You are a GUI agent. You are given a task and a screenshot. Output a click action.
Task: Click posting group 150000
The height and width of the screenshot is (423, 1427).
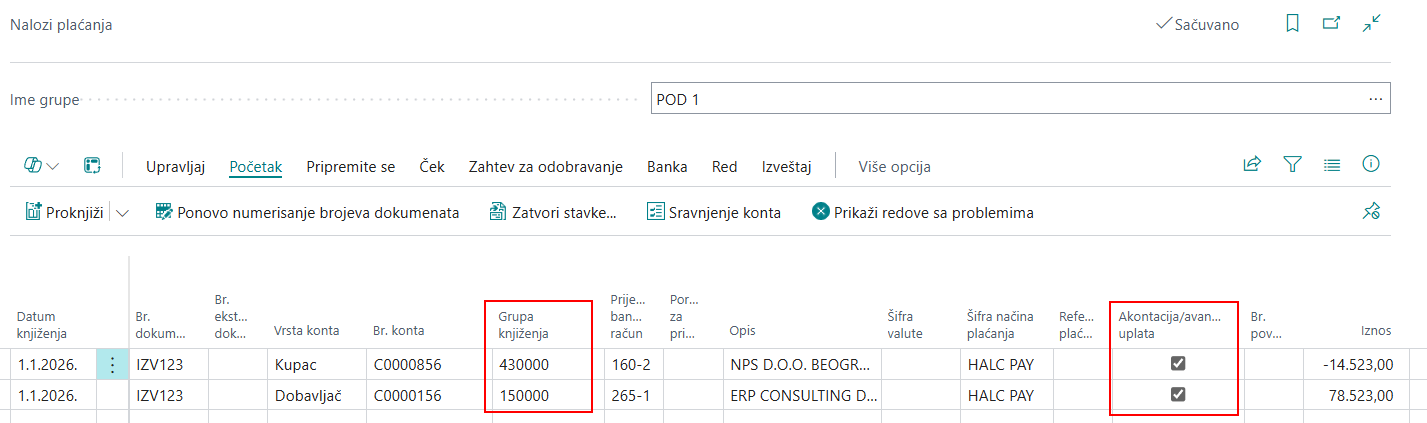click(x=524, y=395)
